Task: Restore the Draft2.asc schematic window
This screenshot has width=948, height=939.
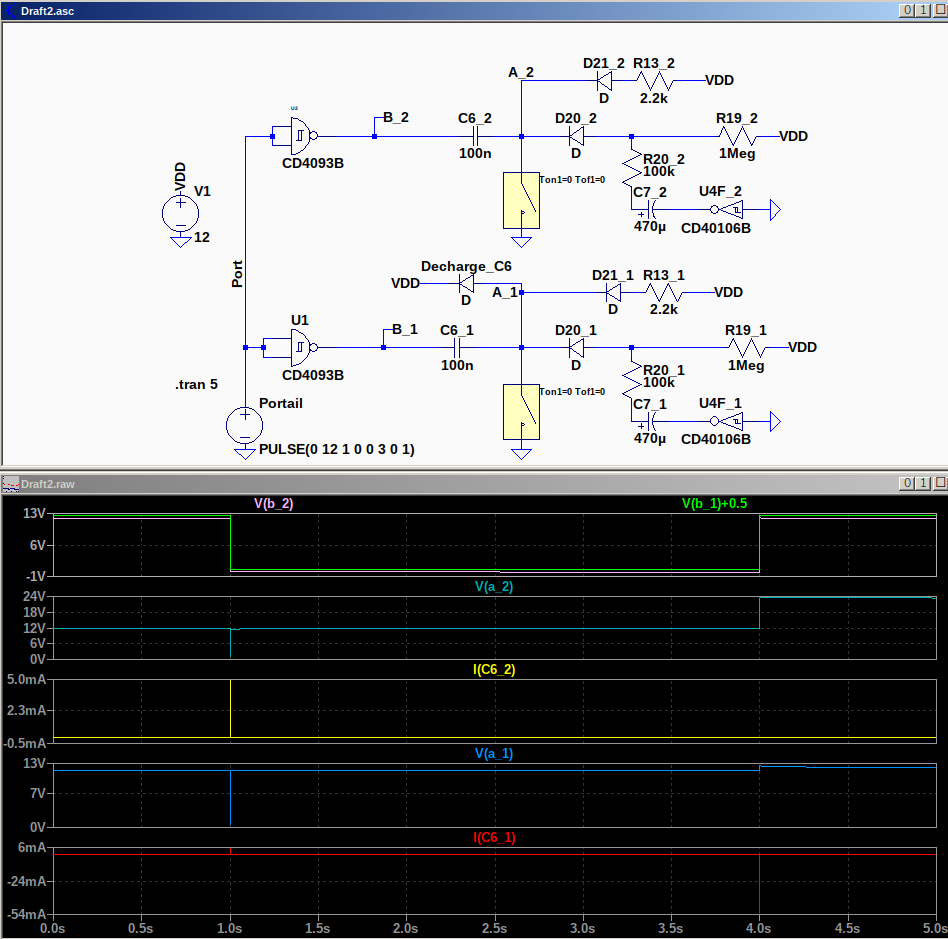Action: pos(923,10)
